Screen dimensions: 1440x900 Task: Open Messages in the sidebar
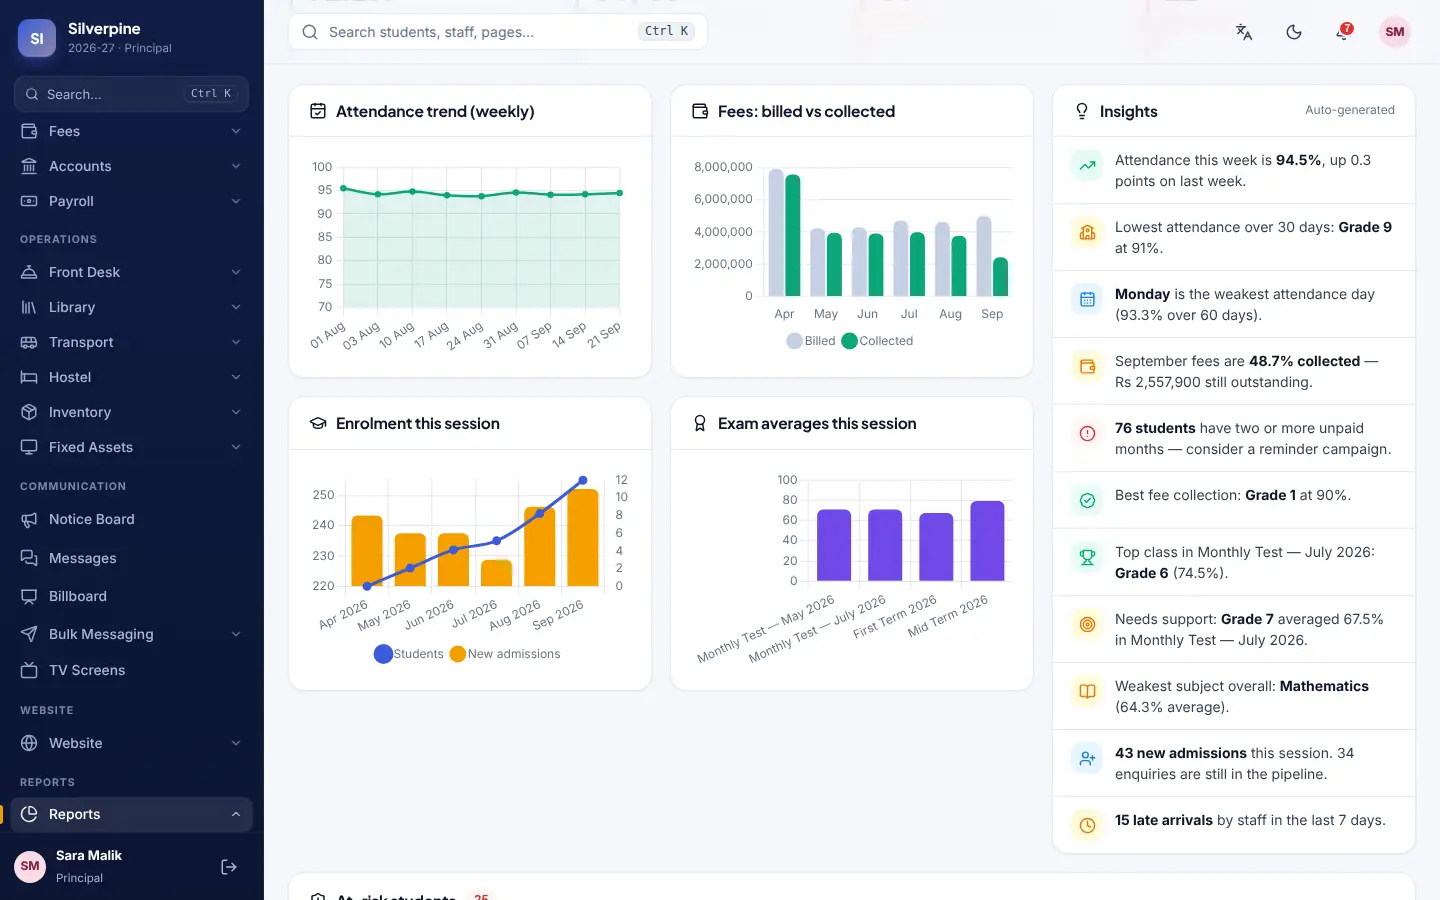tap(132, 558)
